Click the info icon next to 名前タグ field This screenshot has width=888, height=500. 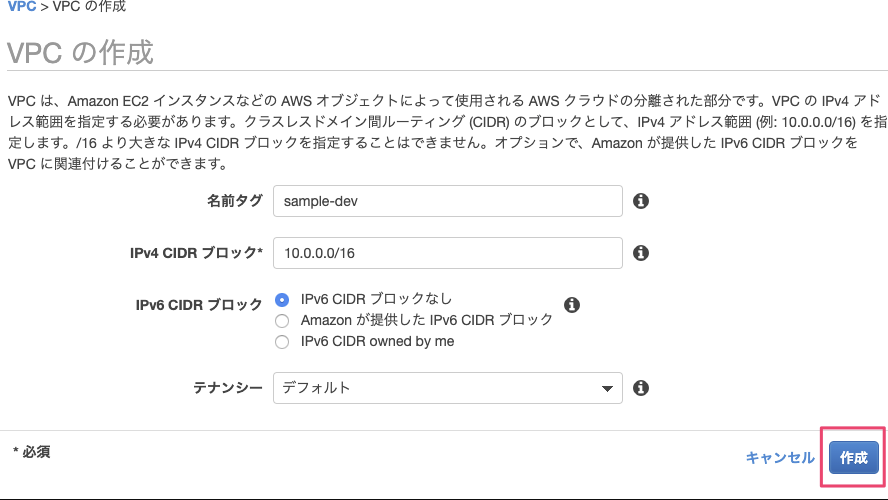642,201
